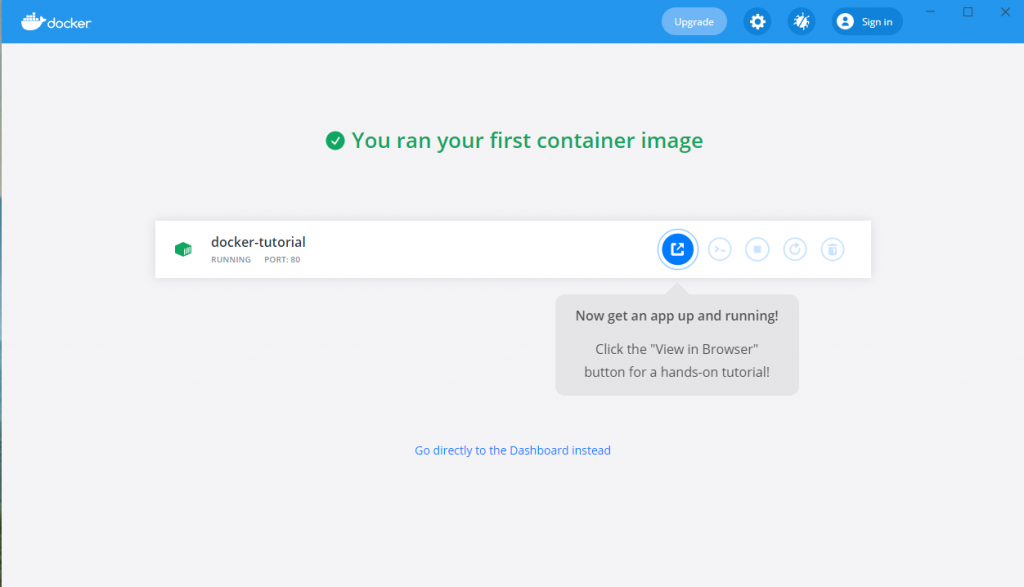Click the Upgrade button
Screen dimensions: 1024x587
694,22
